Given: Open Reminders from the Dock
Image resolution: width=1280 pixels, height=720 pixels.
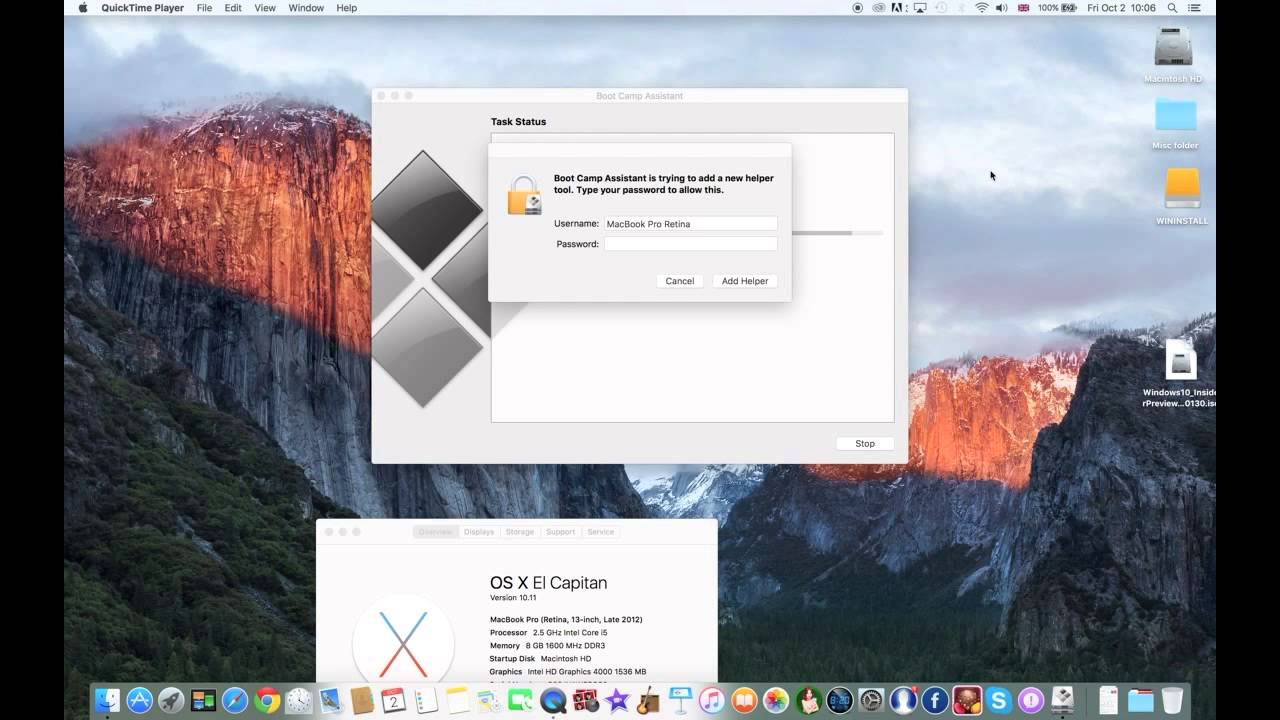Looking at the screenshot, I should pyautogui.click(x=426, y=700).
